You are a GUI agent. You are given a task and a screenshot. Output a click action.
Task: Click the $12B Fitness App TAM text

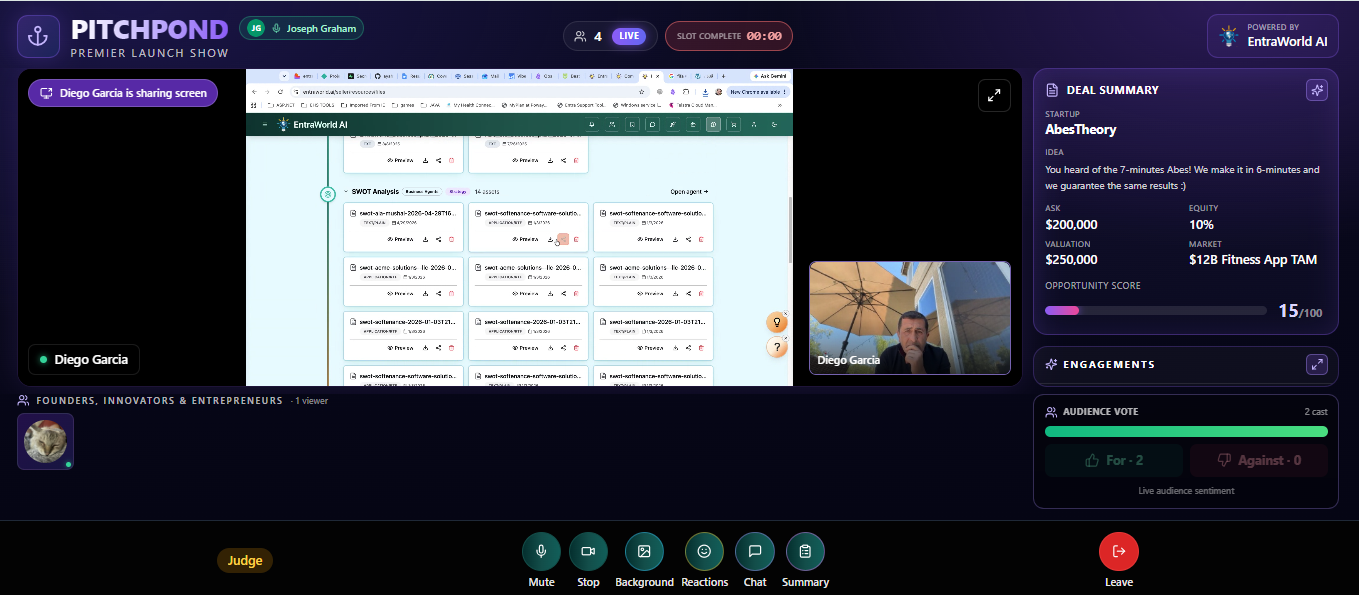click(x=1253, y=260)
